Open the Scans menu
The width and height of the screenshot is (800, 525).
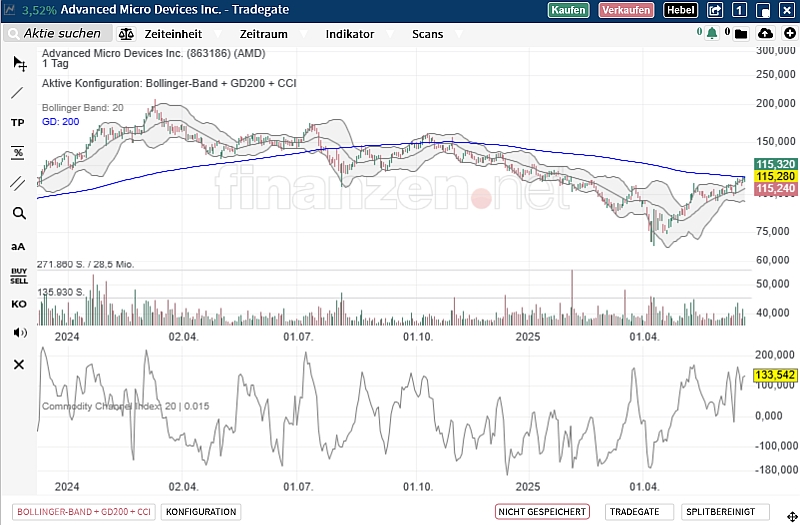(x=427, y=33)
